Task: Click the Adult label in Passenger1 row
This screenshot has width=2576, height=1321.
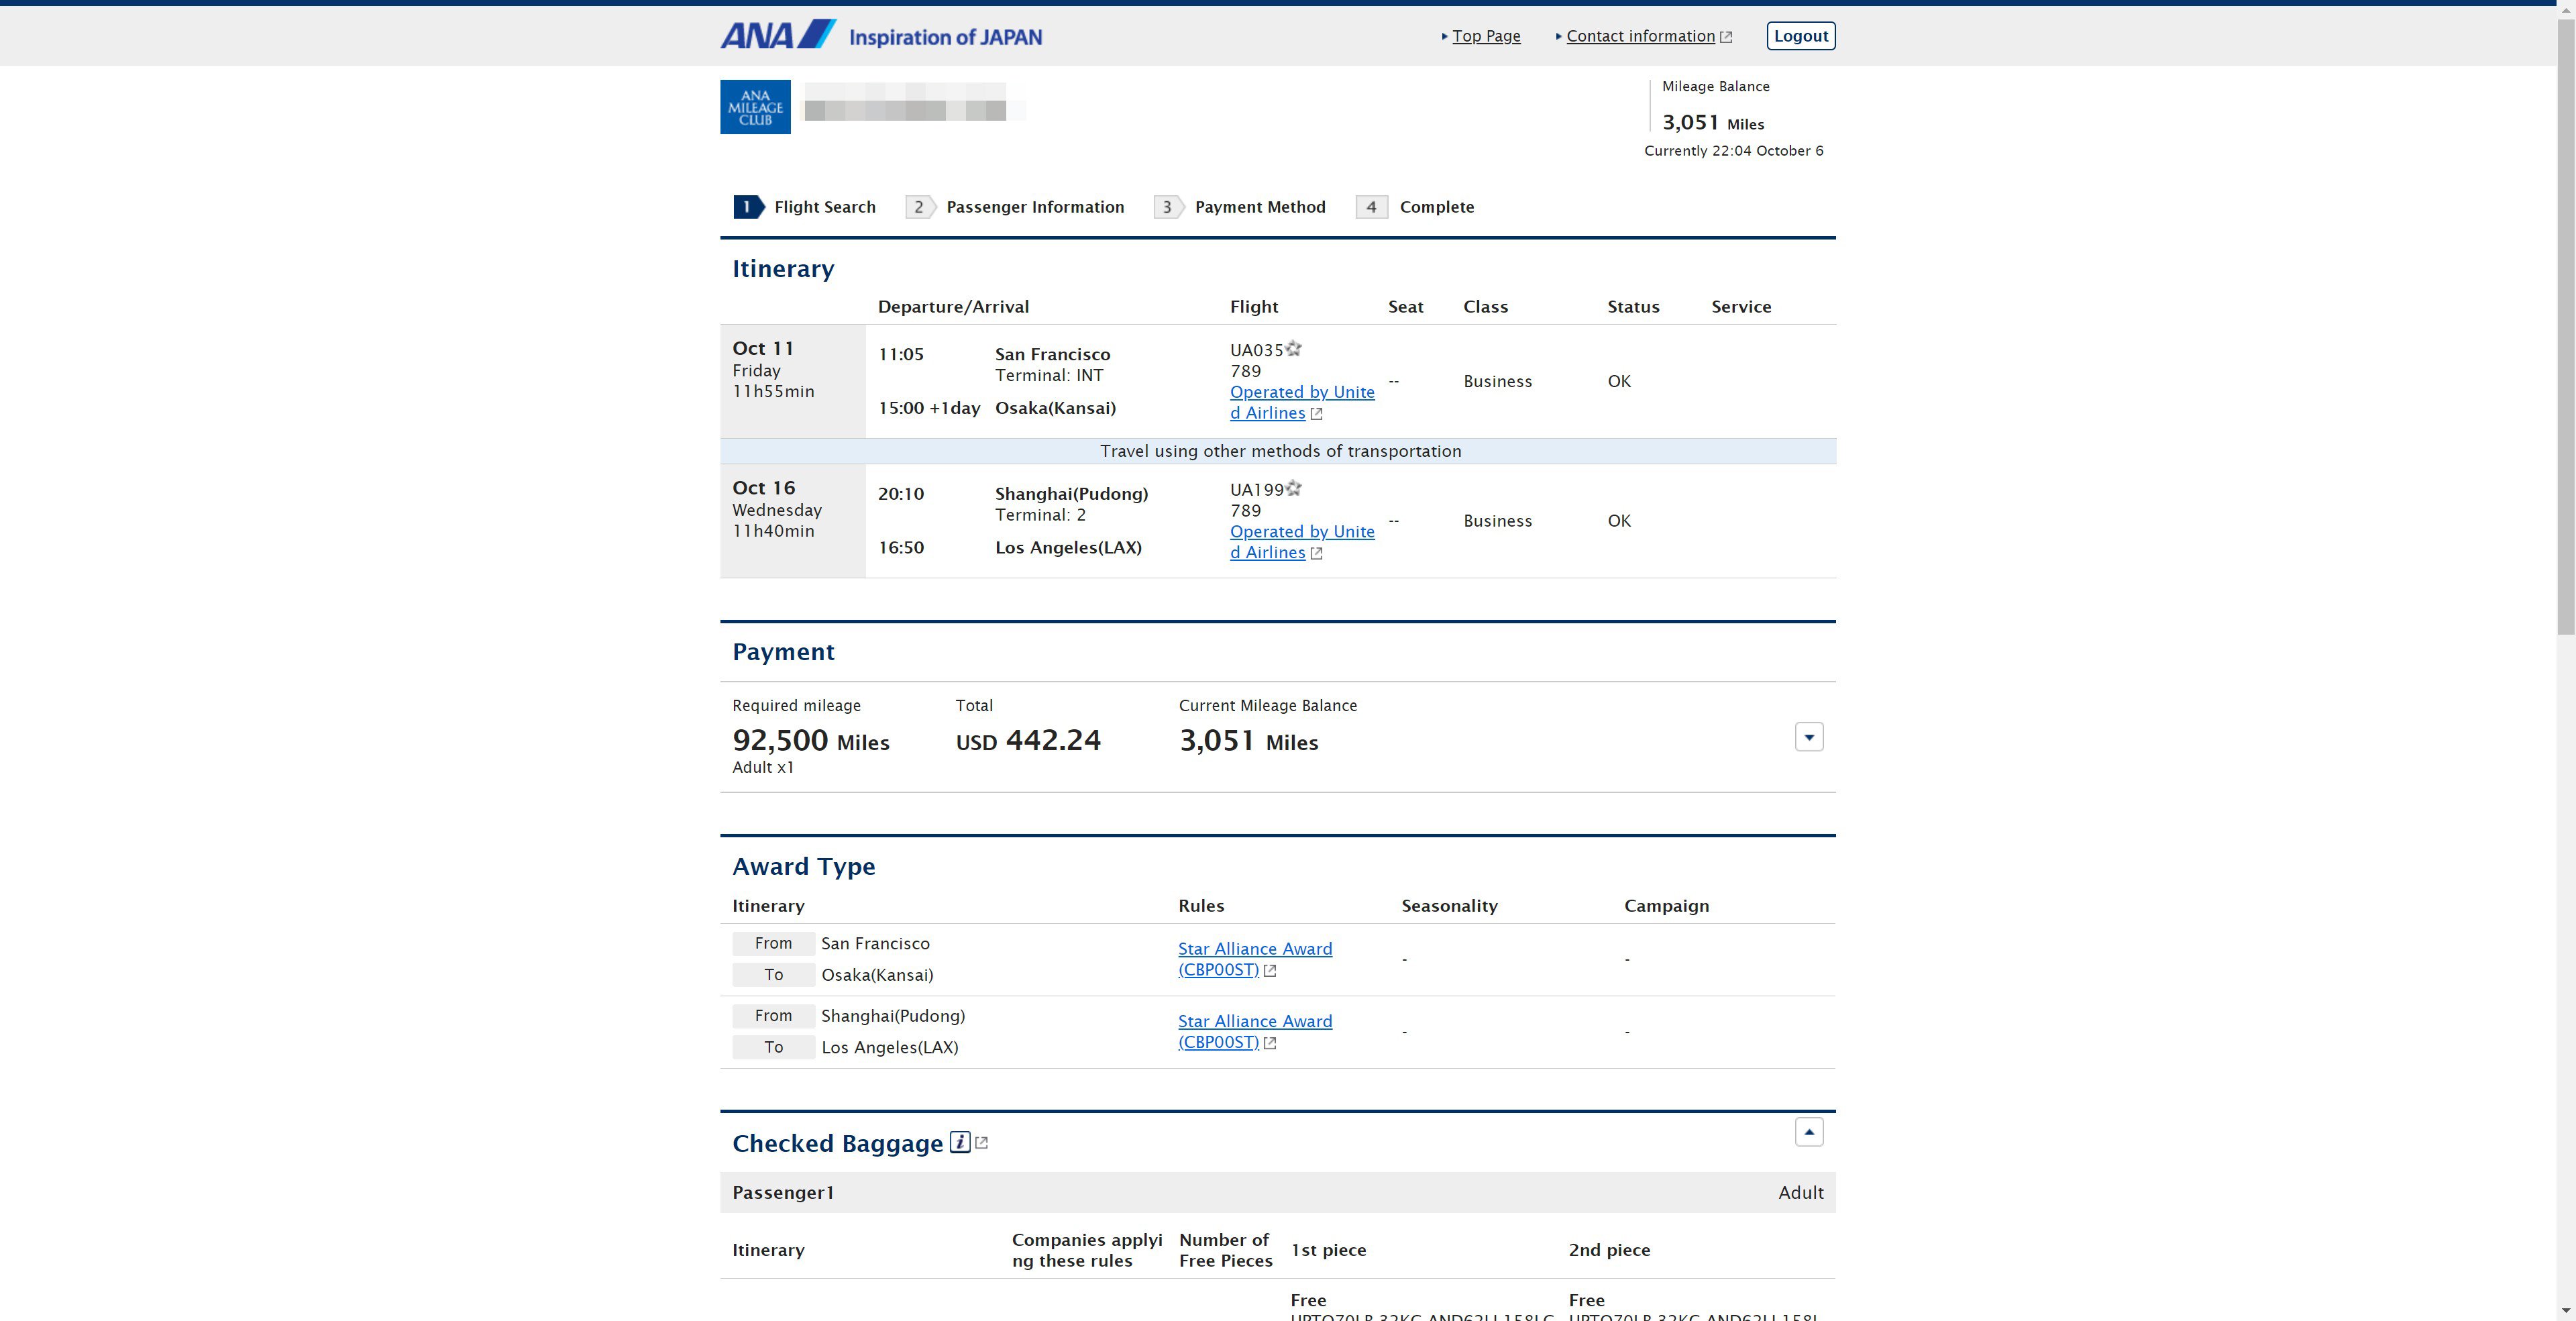Action: (1800, 1192)
